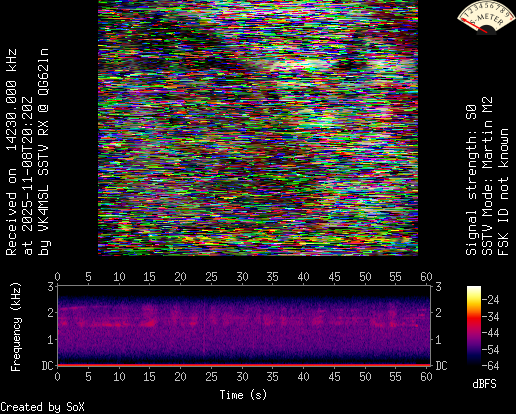Image resolution: width=516 pixels, height=414 pixels.
Task: Select the 'Received on 14230.000 kHz' text
Action: [11, 152]
